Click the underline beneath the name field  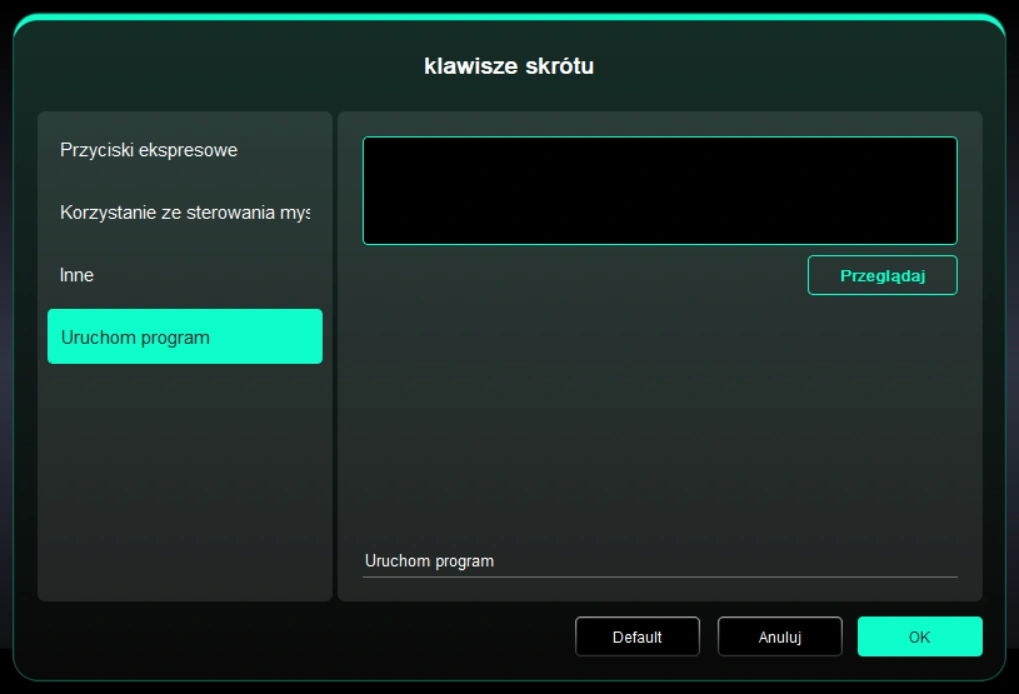[x=659, y=577]
